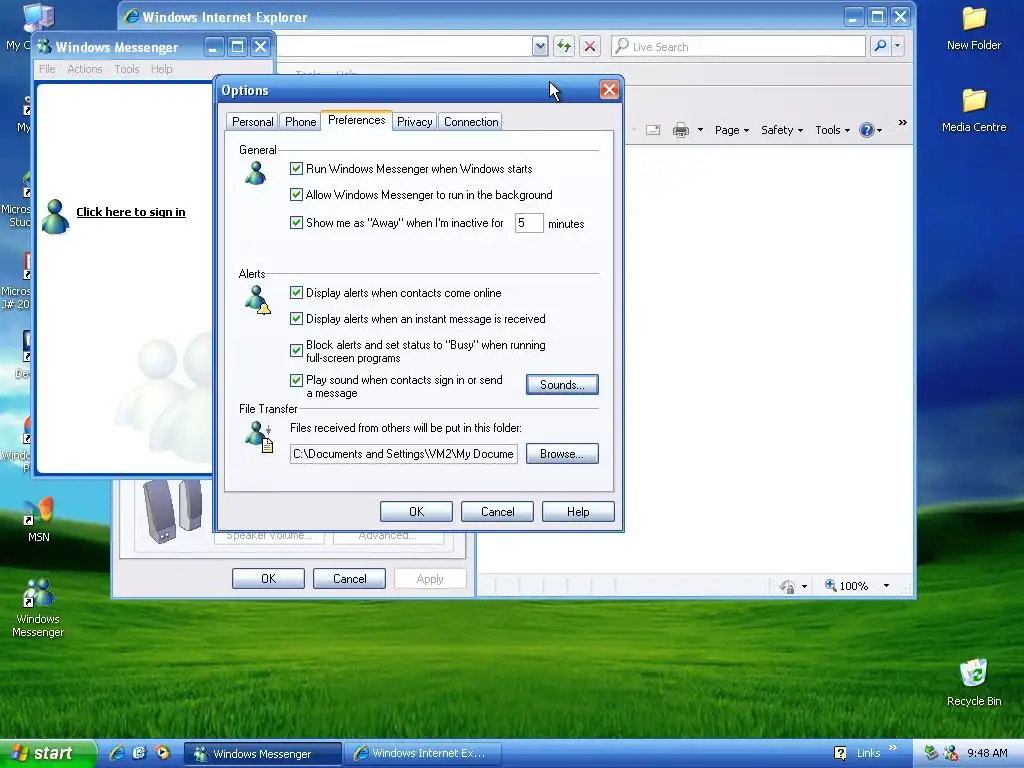Click the Internet Explorer stop icon
The height and width of the screenshot is (768, 1024).
click(x=590, y=46)
